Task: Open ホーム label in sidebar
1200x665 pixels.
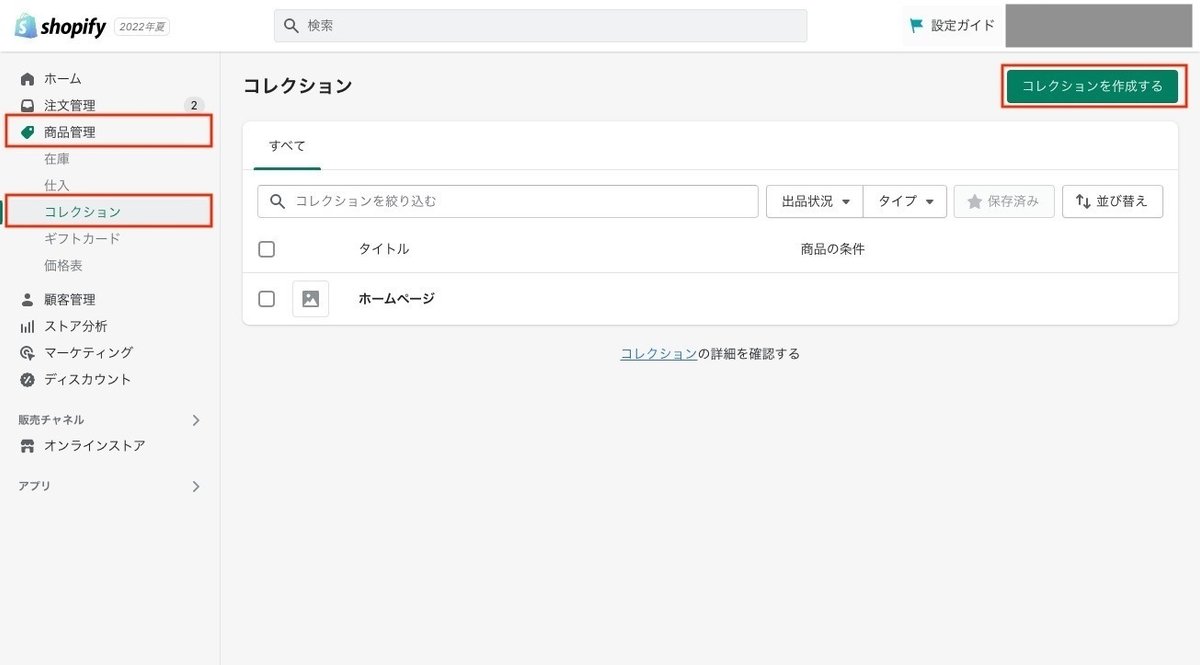Action: 63,78
